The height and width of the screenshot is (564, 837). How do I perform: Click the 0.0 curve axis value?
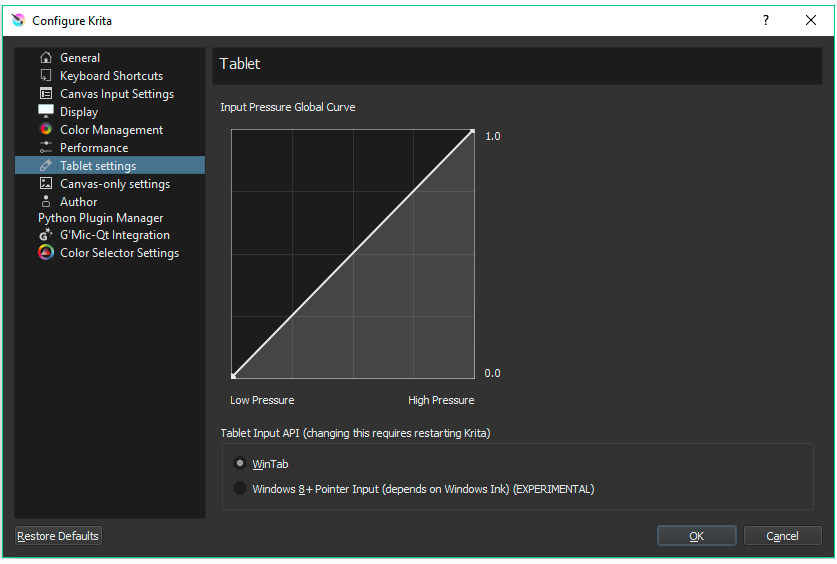click(492, 374)
